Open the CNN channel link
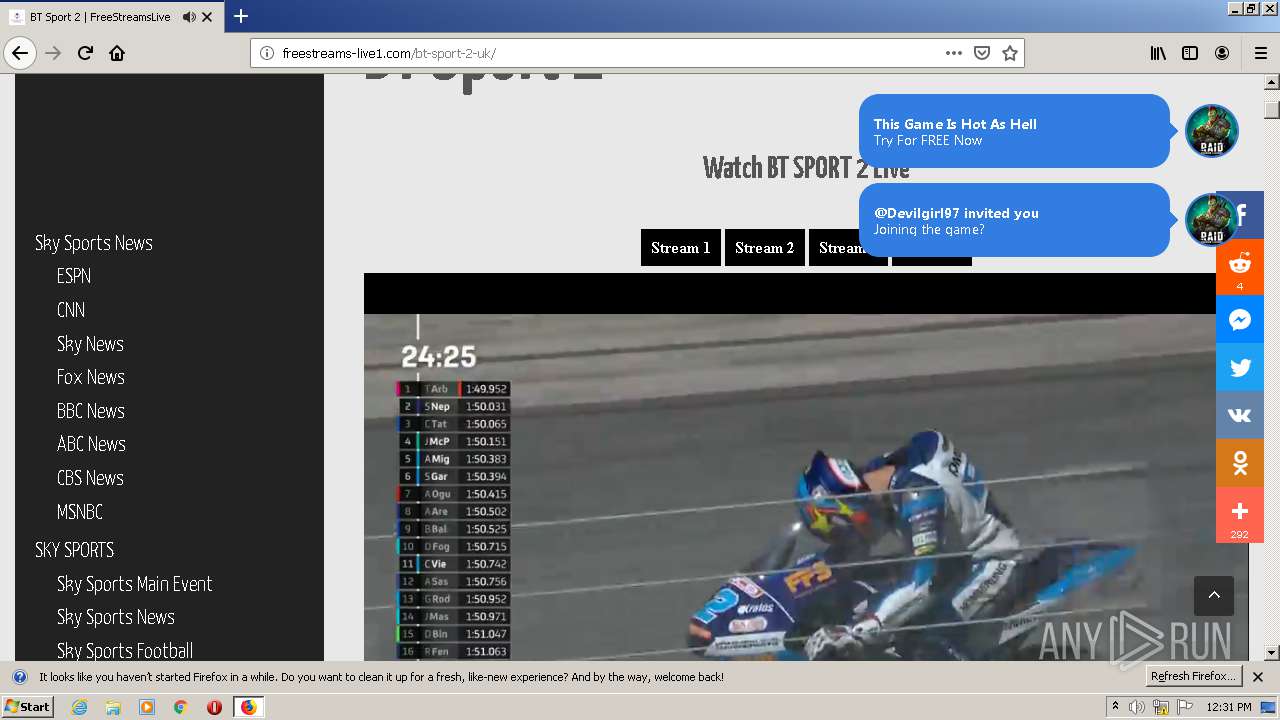The width and height of the screenshot is (1280, 720). click(71, 310)
